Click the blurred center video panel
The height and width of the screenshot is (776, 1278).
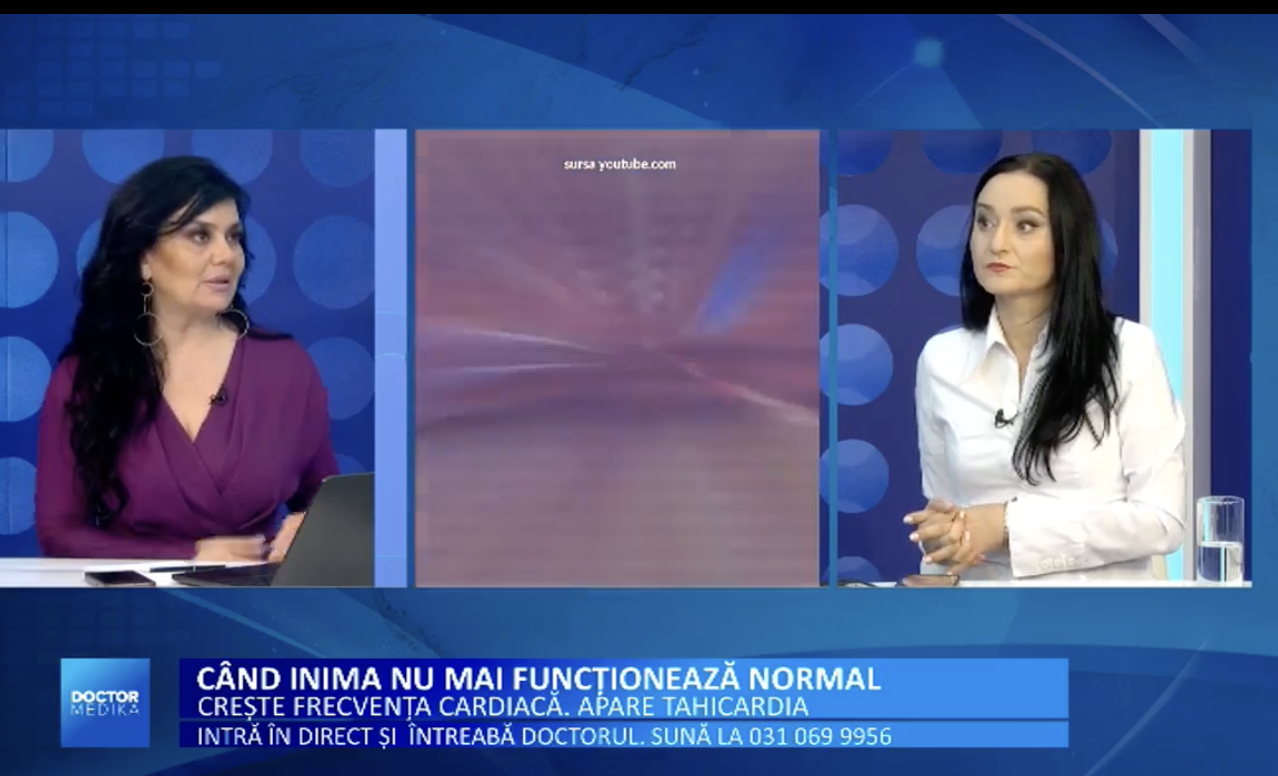point(618,358)
